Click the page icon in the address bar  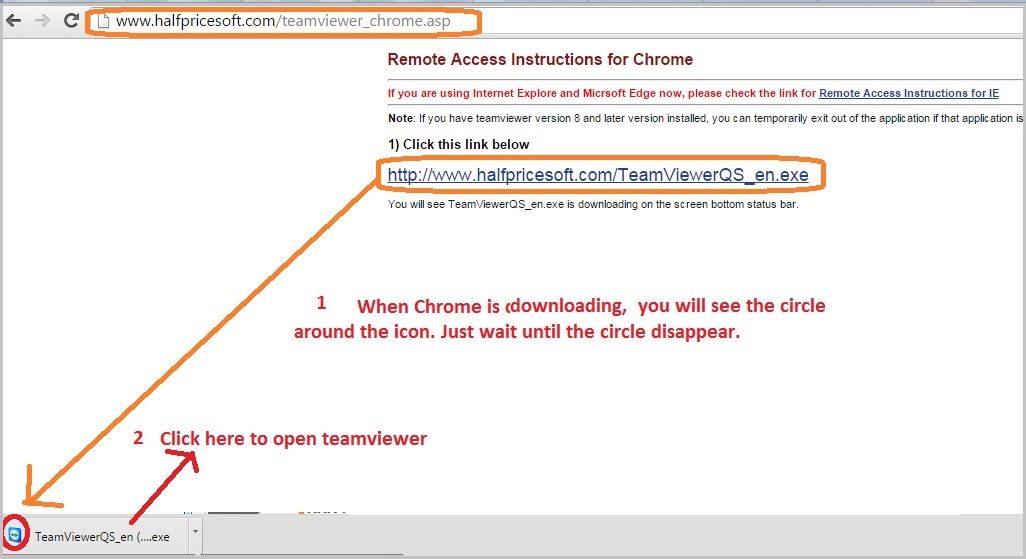point(103,21)
